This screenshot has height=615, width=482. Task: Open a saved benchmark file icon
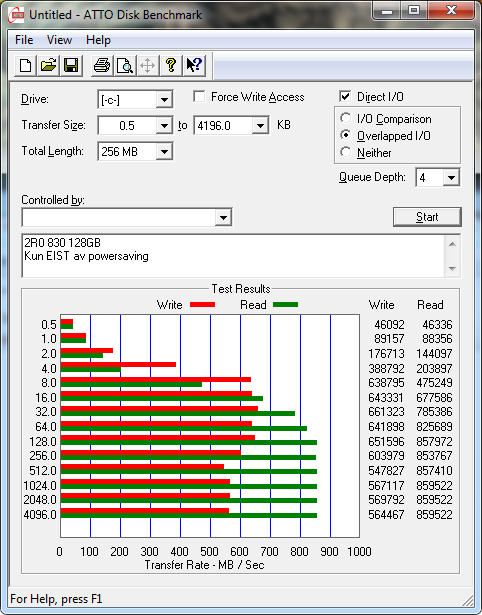[x=48, y=66]
